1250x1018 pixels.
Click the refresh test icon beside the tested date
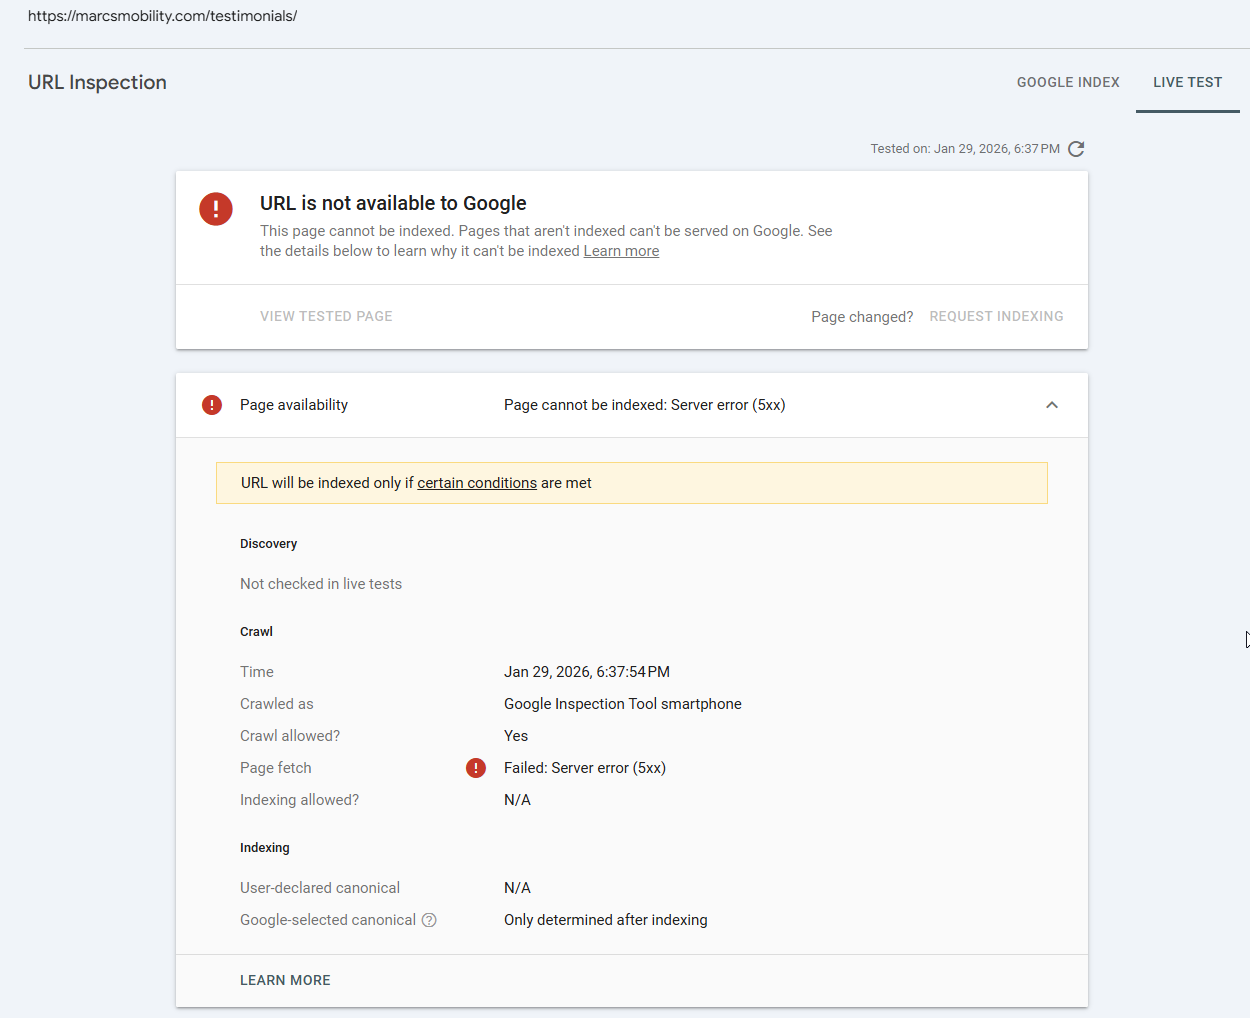(x=1076, y=149)
